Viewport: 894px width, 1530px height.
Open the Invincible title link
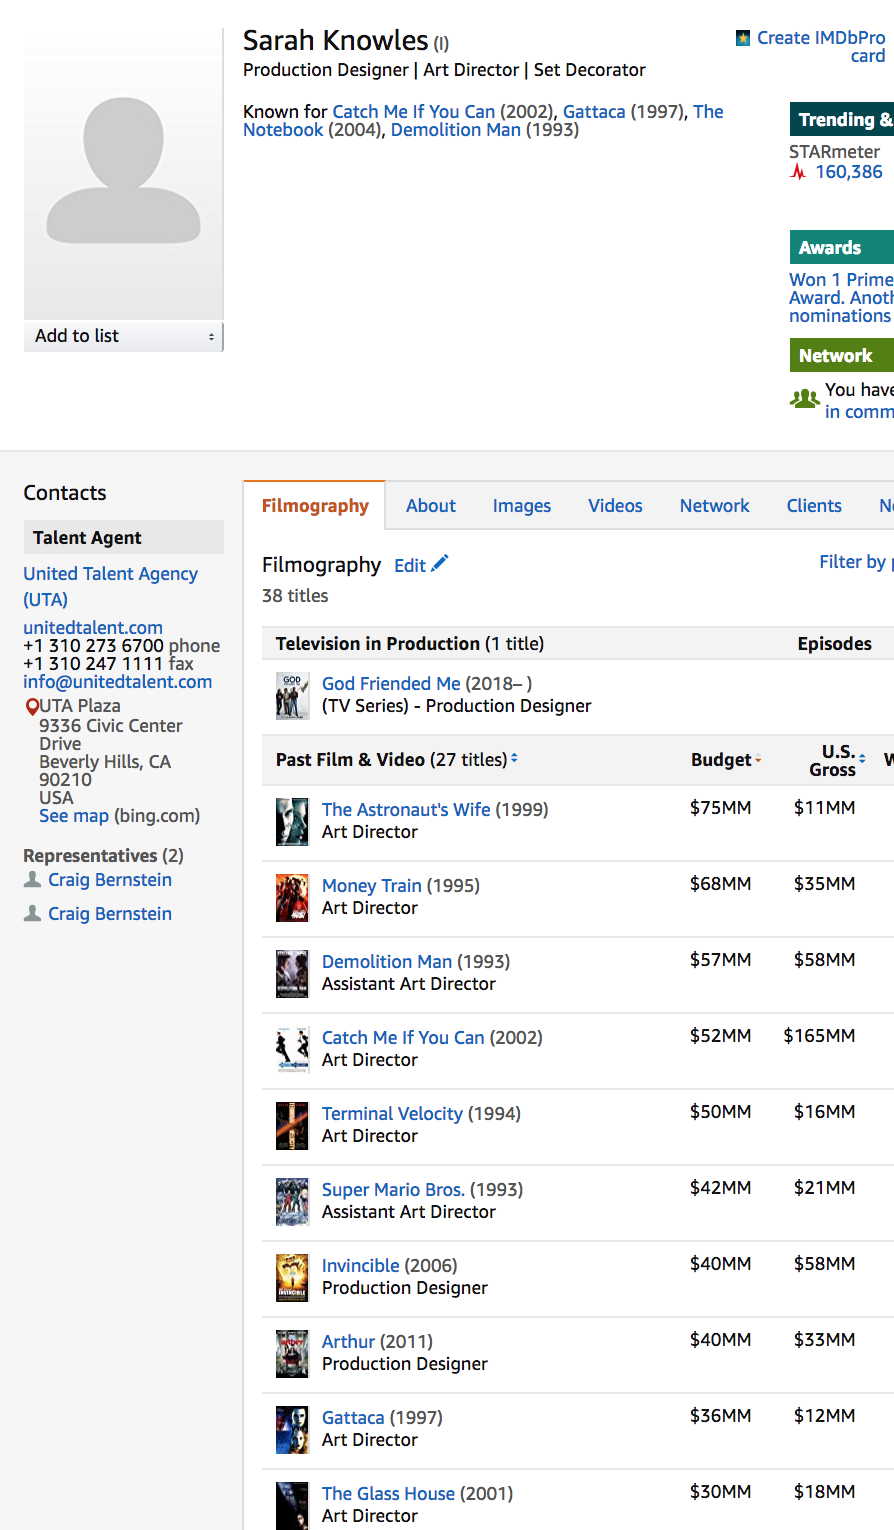361,1266
